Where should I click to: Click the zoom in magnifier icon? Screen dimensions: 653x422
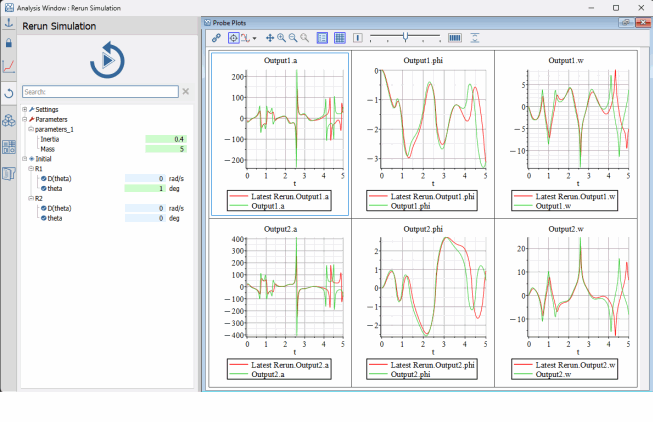point(281,38)
